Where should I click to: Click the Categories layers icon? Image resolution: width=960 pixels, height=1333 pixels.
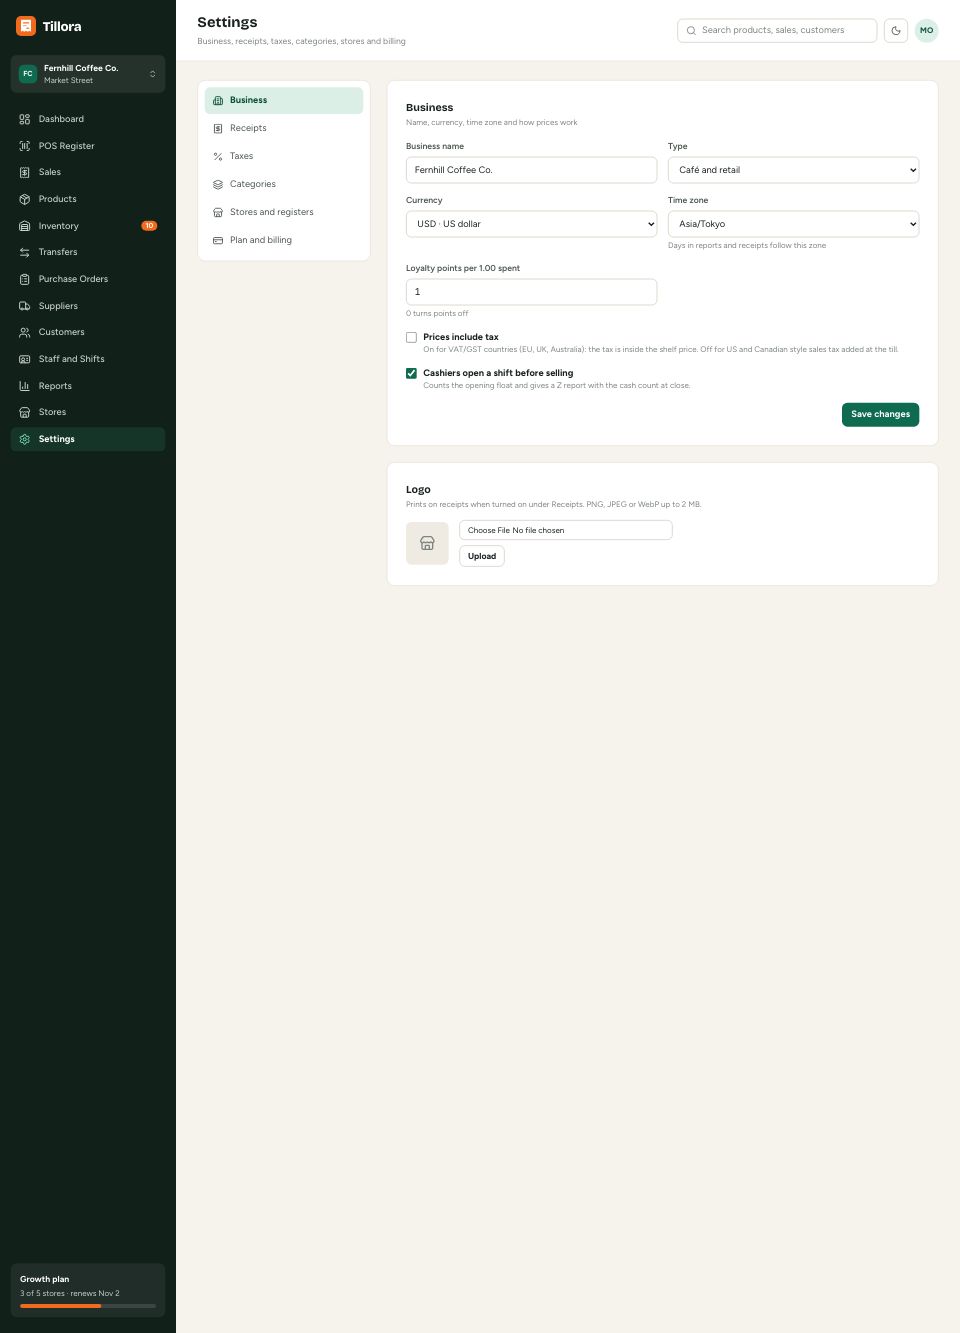point(218,184)
